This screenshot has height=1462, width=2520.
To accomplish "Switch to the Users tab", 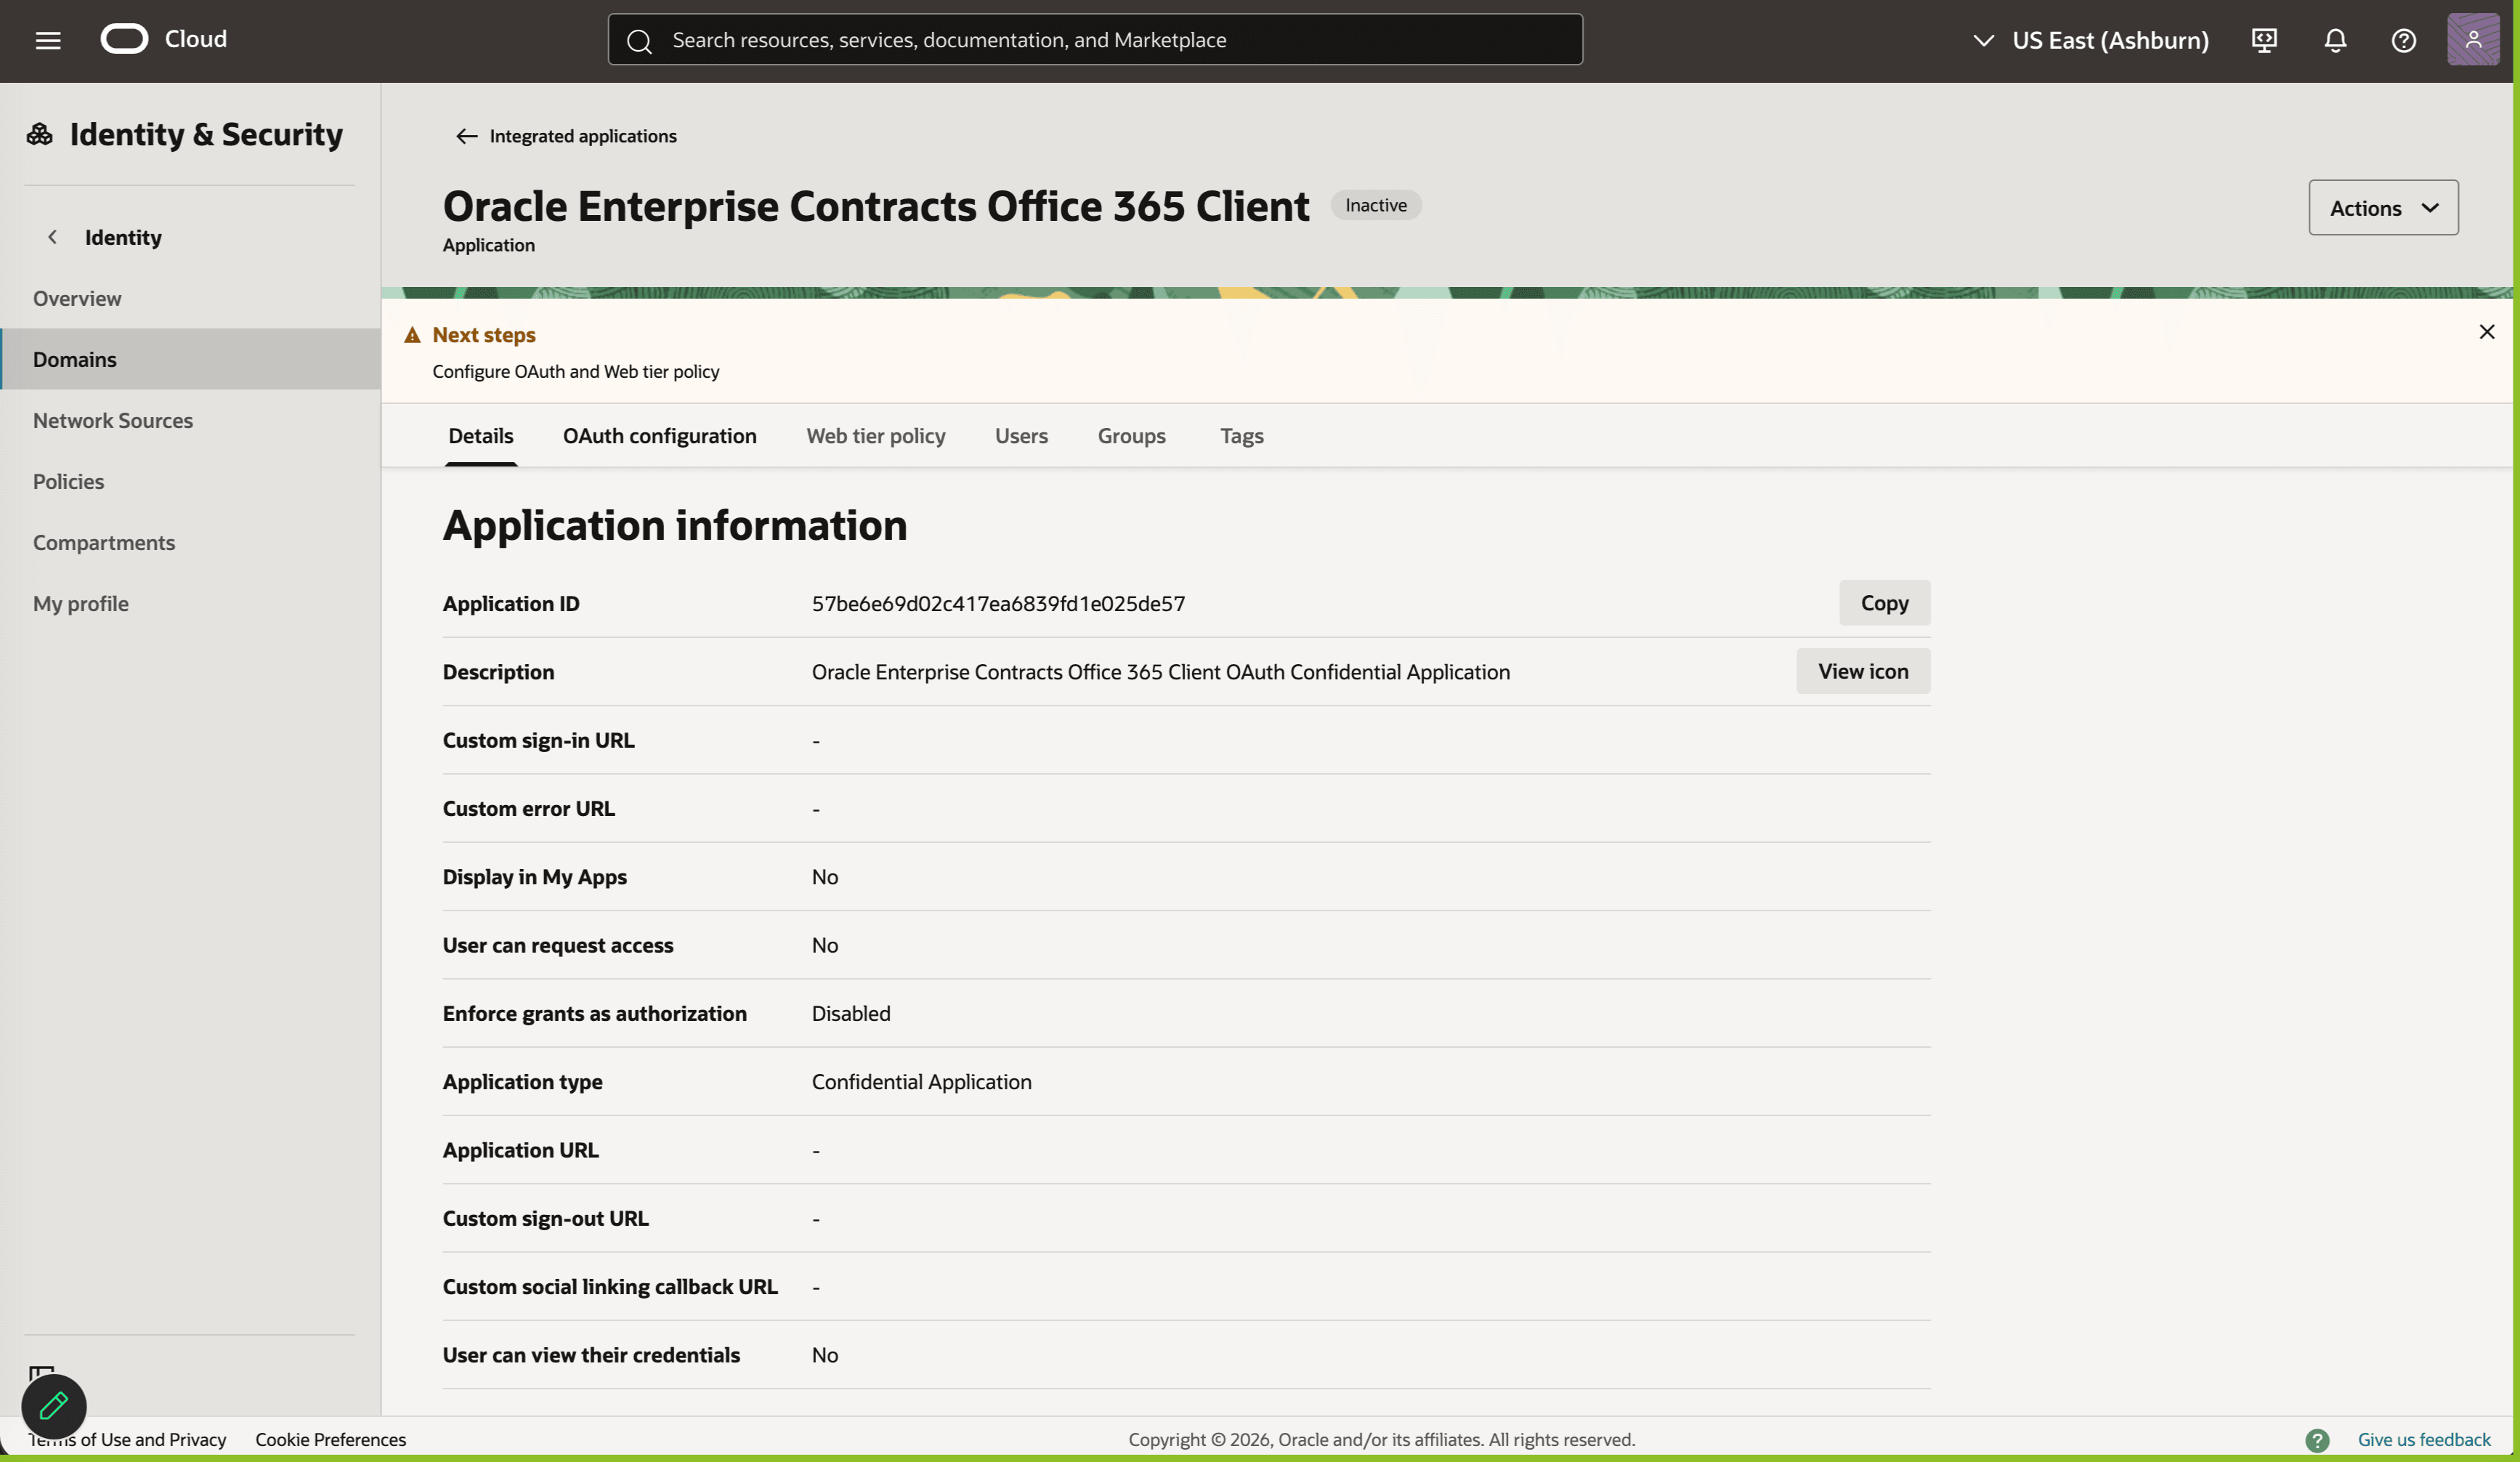I will (1021, 436).
